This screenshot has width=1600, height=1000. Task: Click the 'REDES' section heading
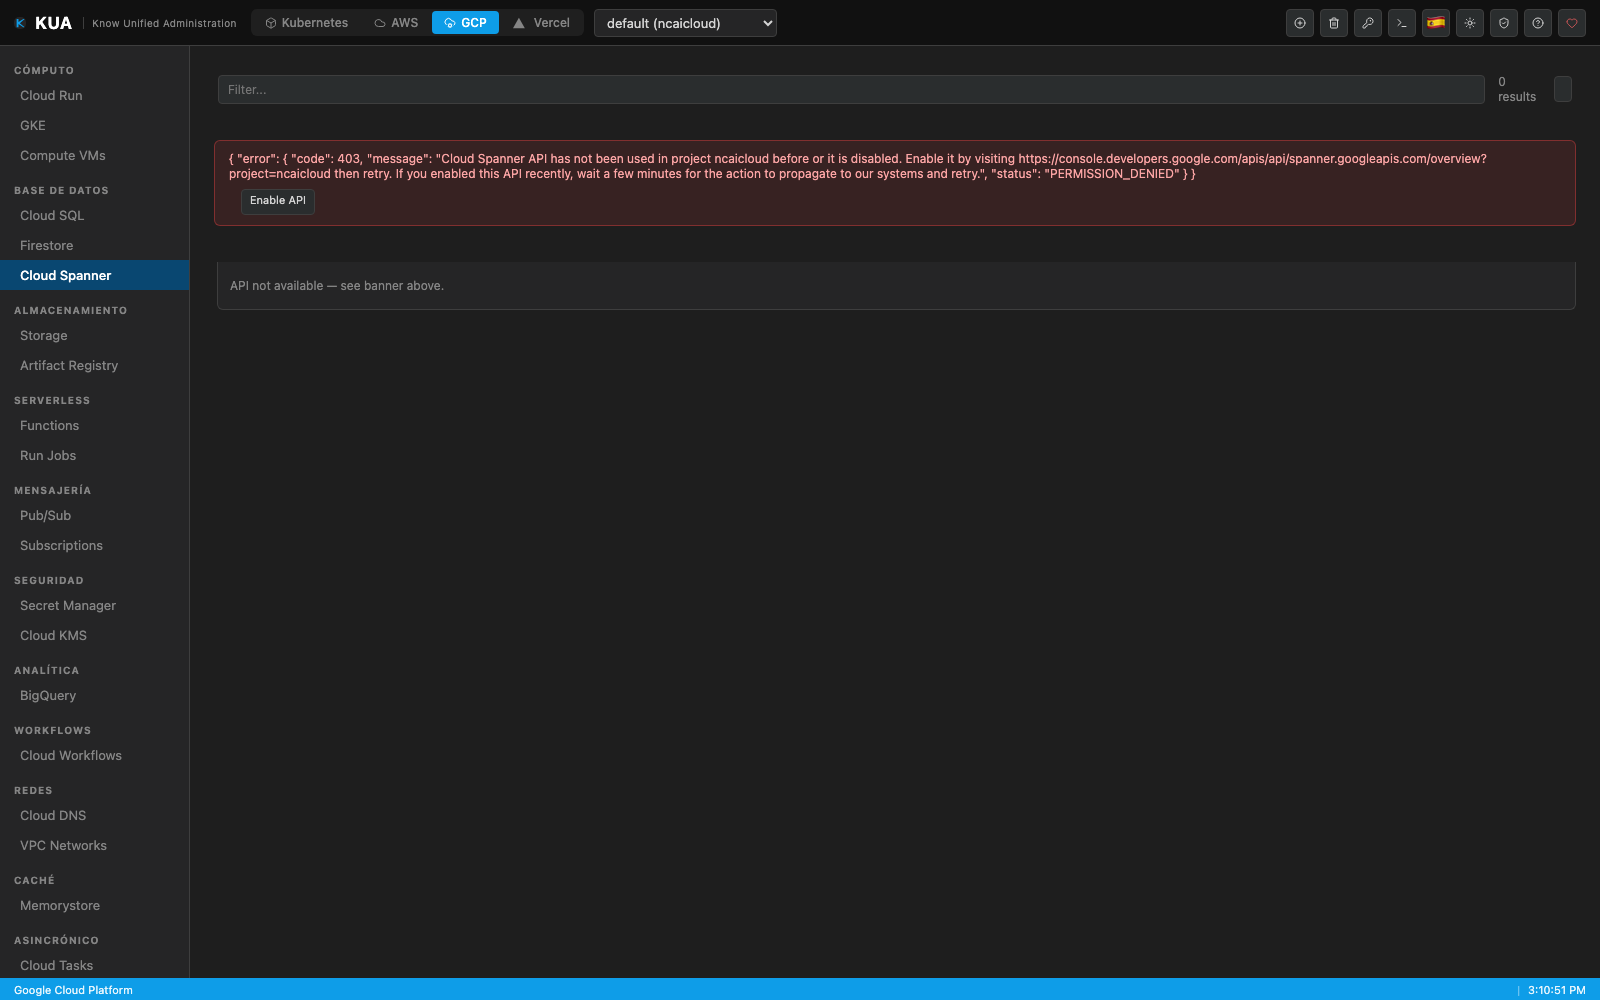[33, 791]
